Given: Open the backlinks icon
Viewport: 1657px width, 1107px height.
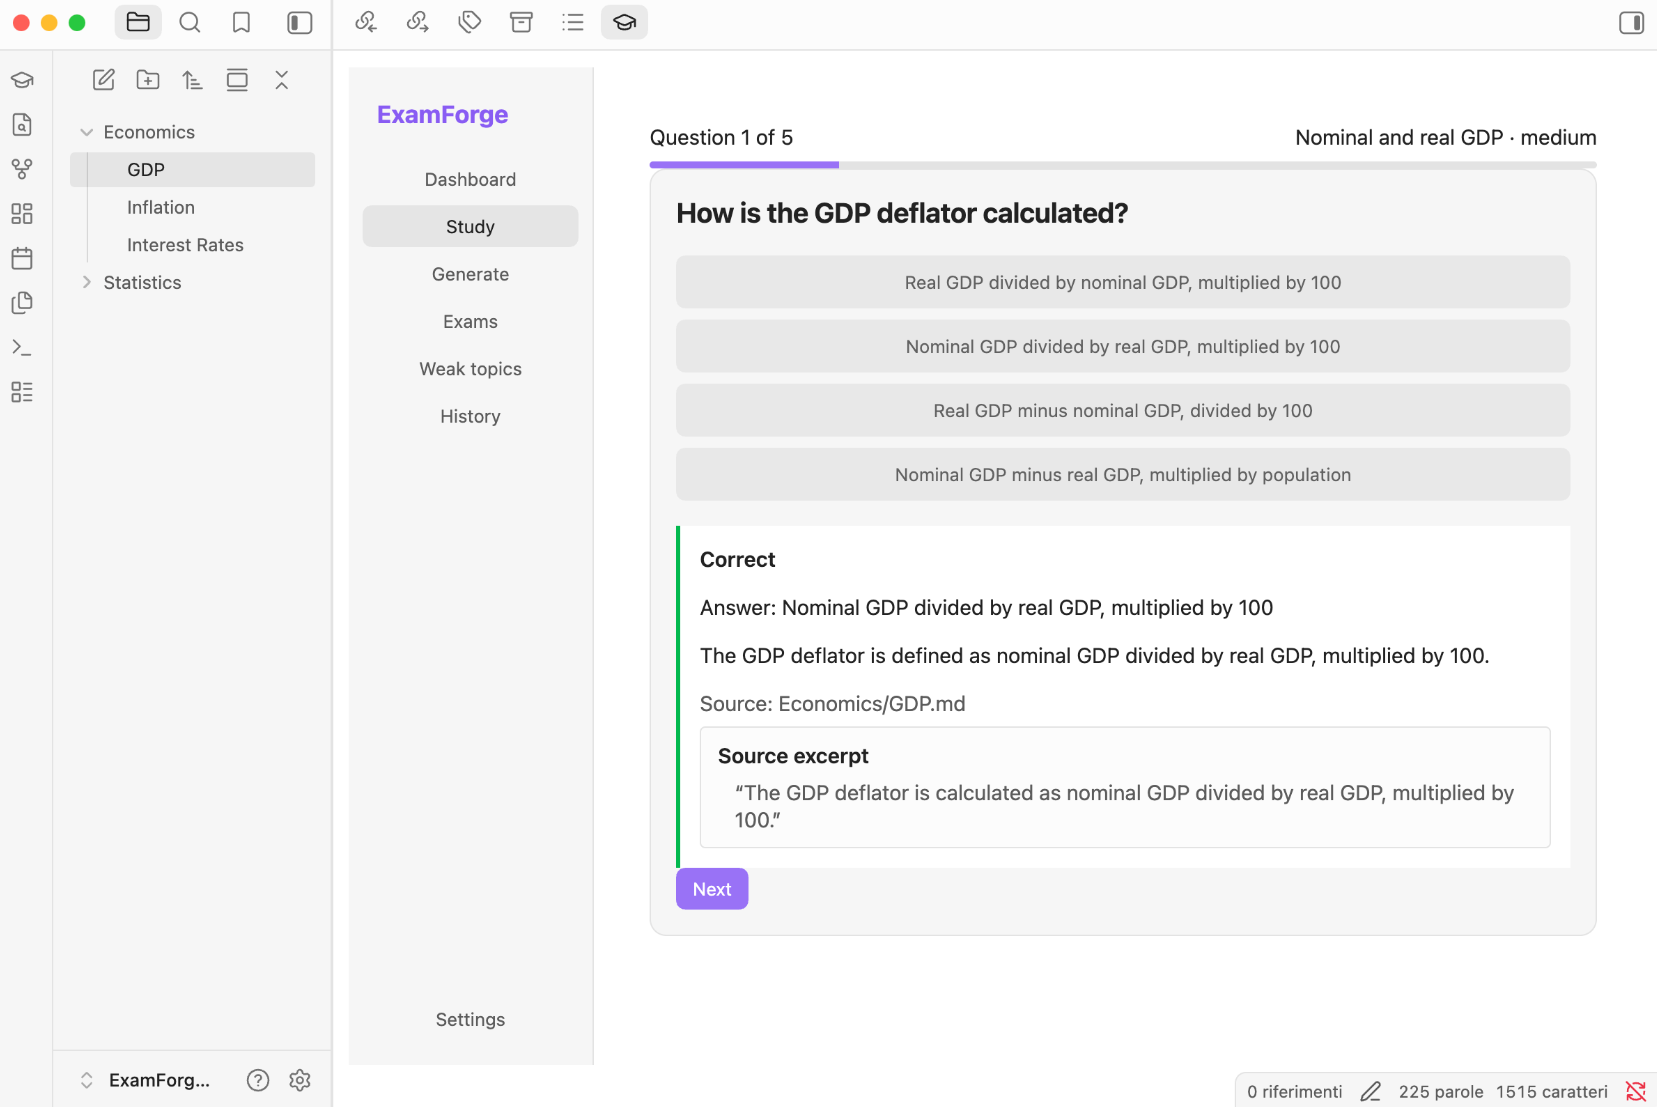Looking at the screenshot, I should 366,22.
